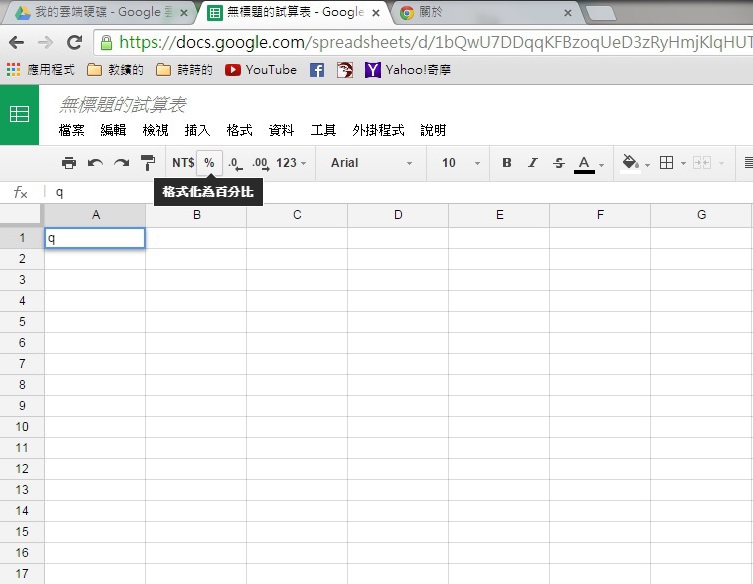The height and width of the screenshot is (584, 753).
Task: Open the 編輯 menu
Action: pyautogui.click(x=113, y=130)
